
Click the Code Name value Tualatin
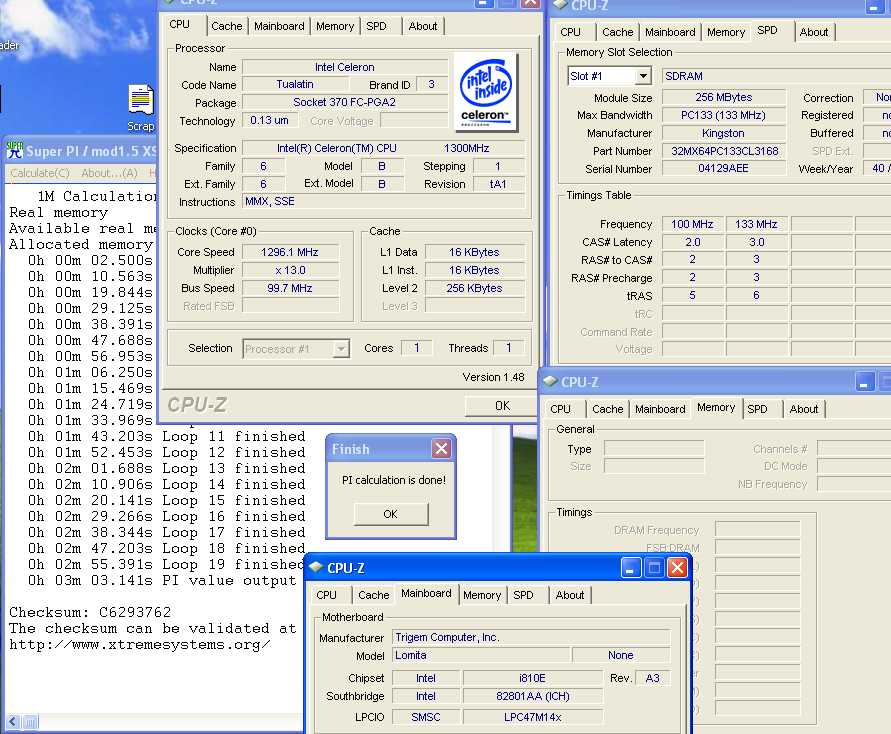pos(294,84)
